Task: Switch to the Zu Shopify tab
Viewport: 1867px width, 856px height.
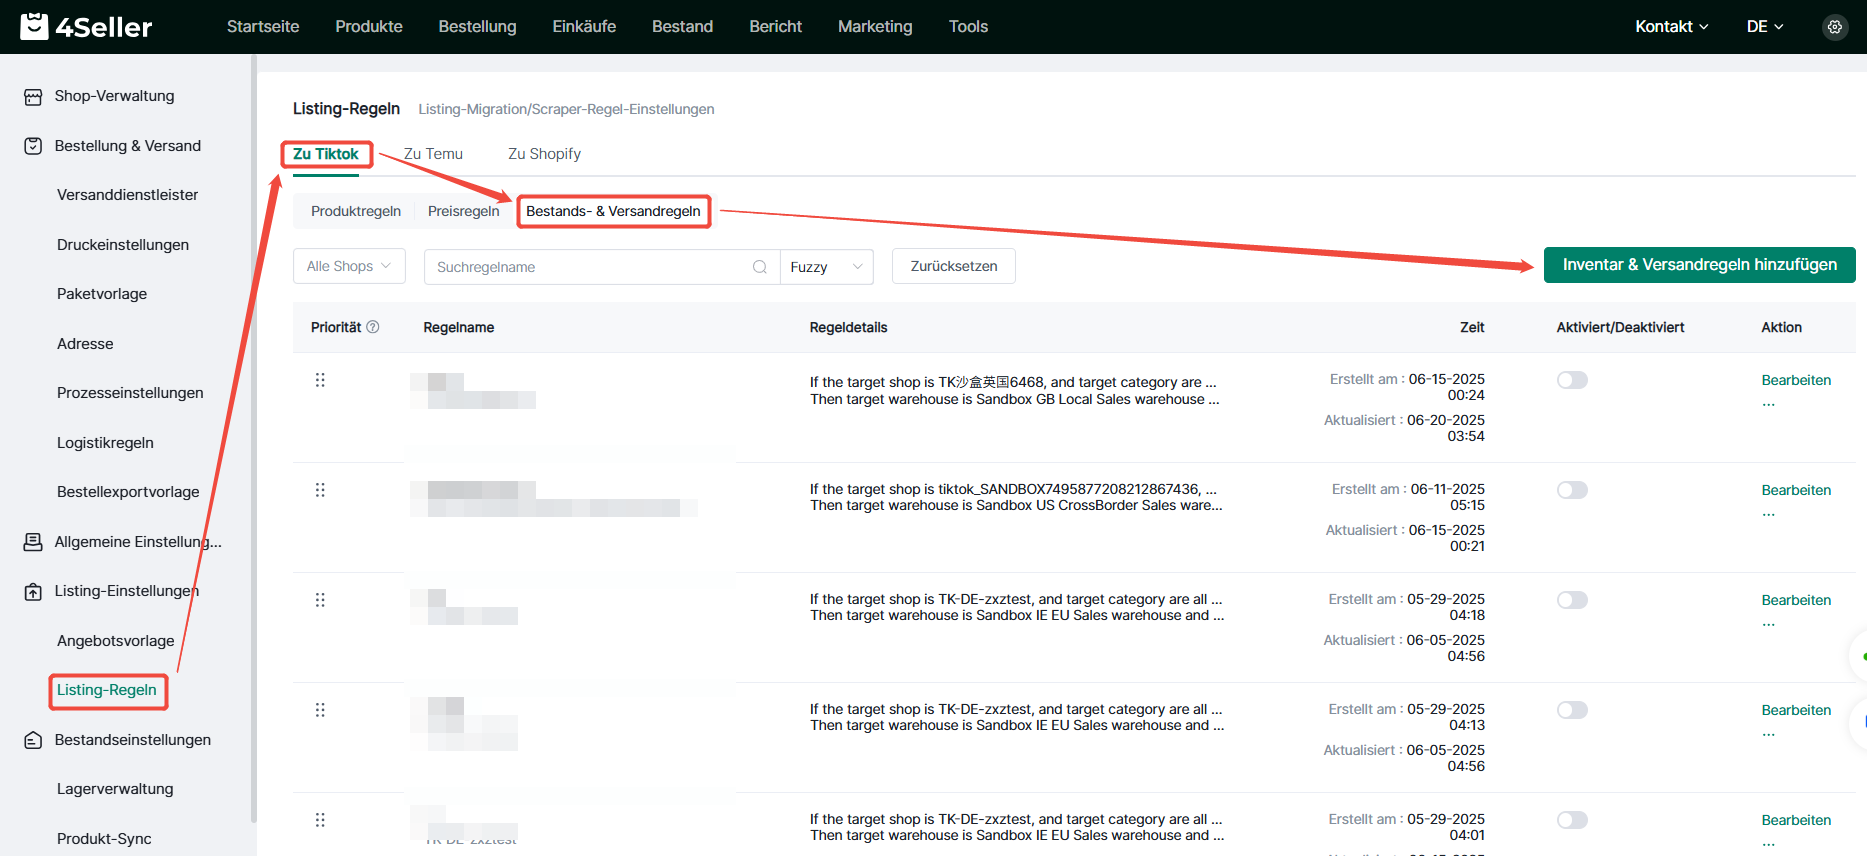Action: (544, 154)
